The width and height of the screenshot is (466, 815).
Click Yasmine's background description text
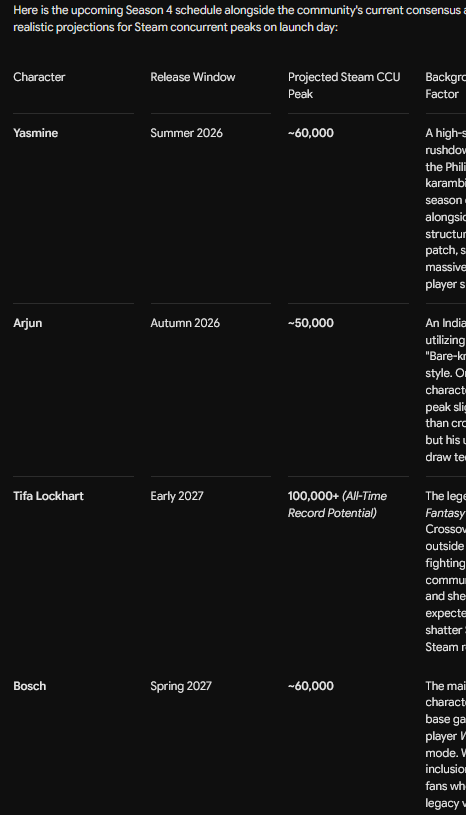tap(445, 208)
